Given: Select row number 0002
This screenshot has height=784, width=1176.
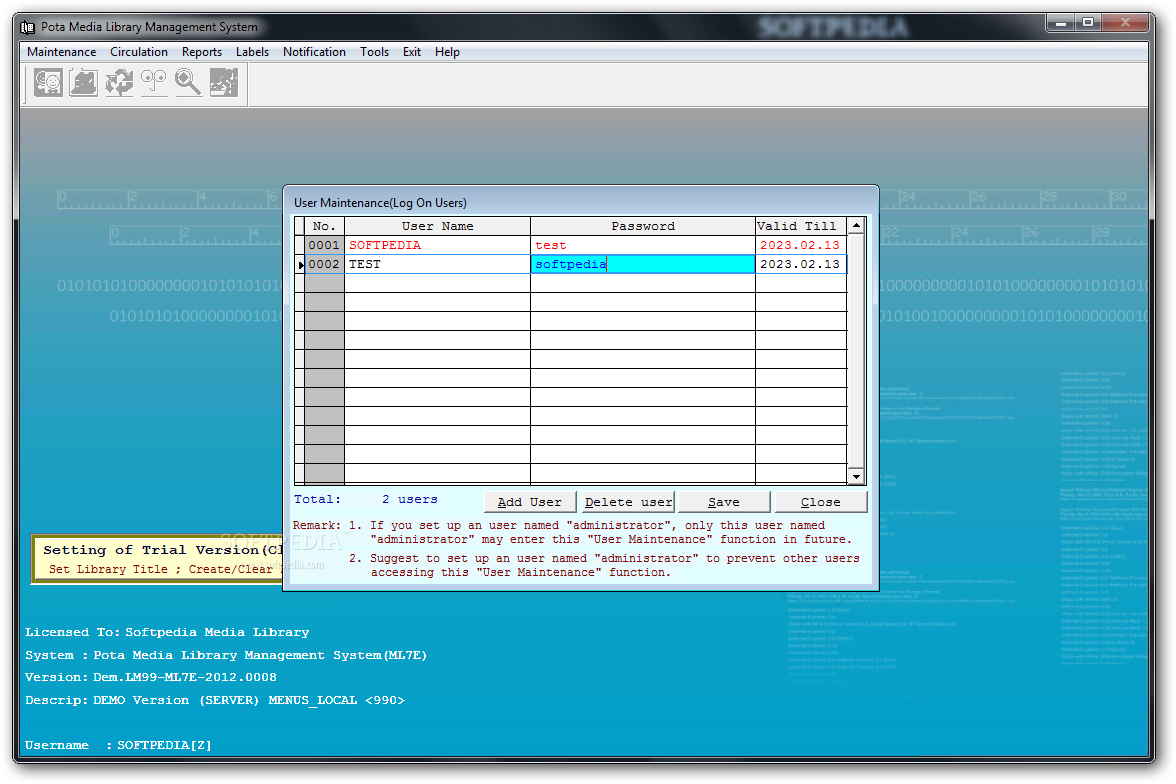Looking at the screenshot, I should click(324, 264).
